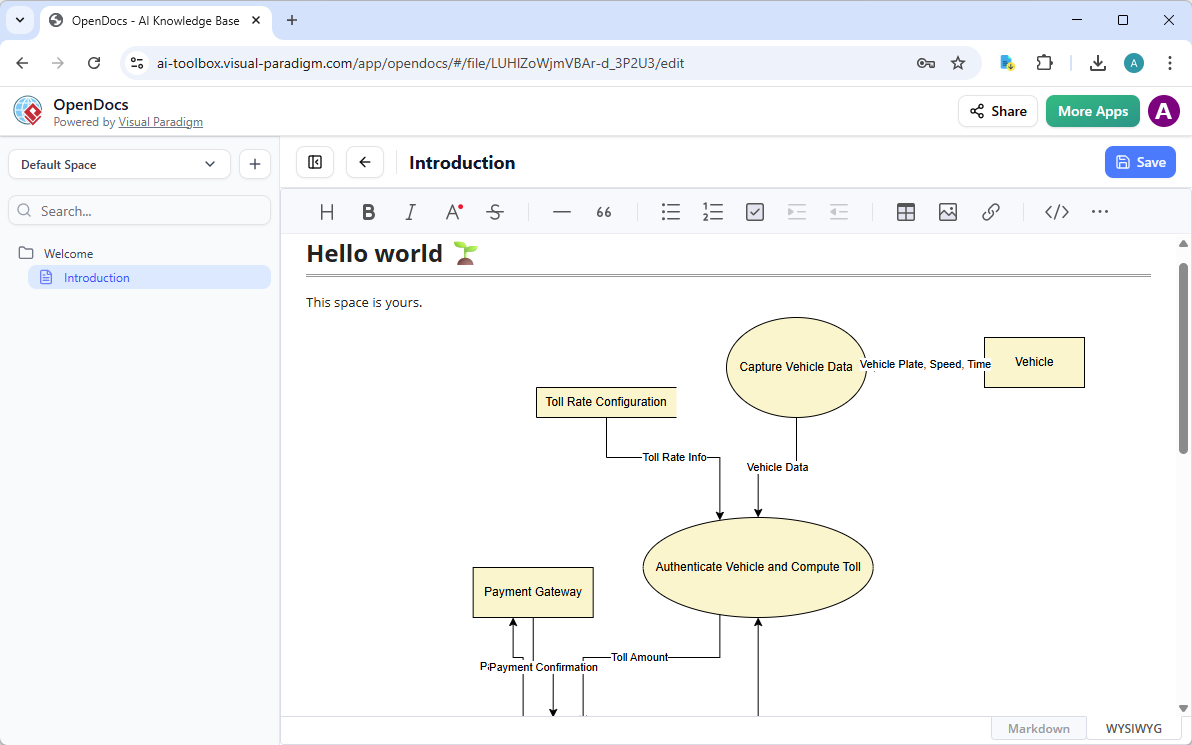Open the more toolbar options menu
The width and height of the screenshot is (1192, 745).
[1100, 211]
